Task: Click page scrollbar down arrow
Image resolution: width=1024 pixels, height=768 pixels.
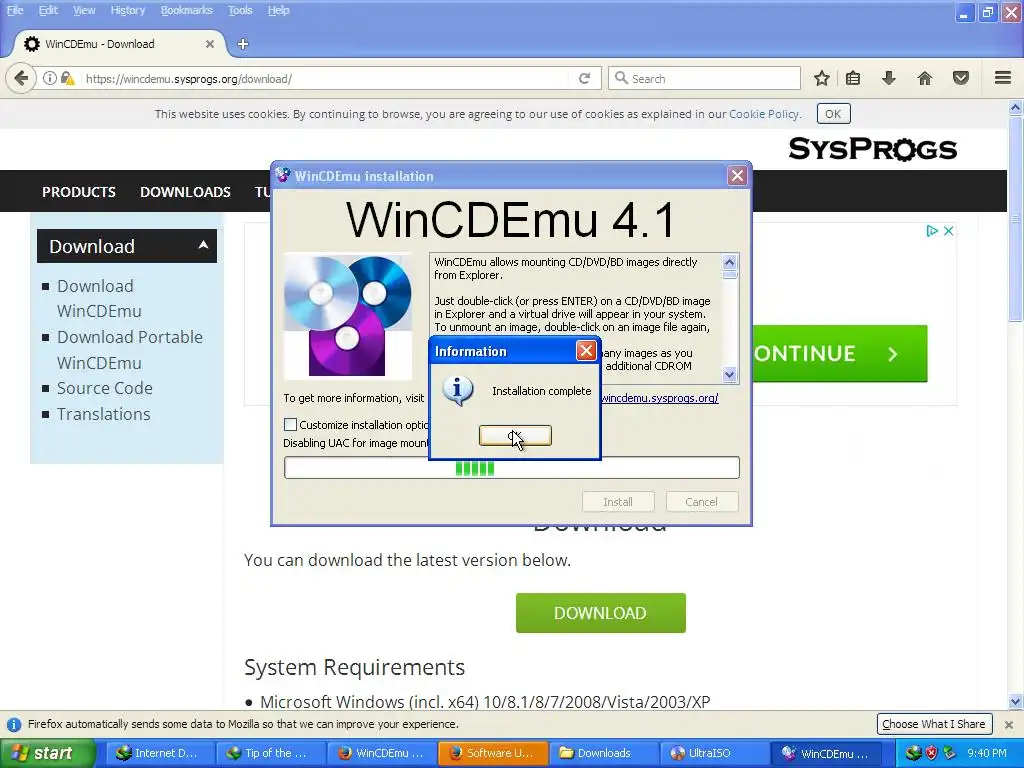Action: pos(1016,702)
